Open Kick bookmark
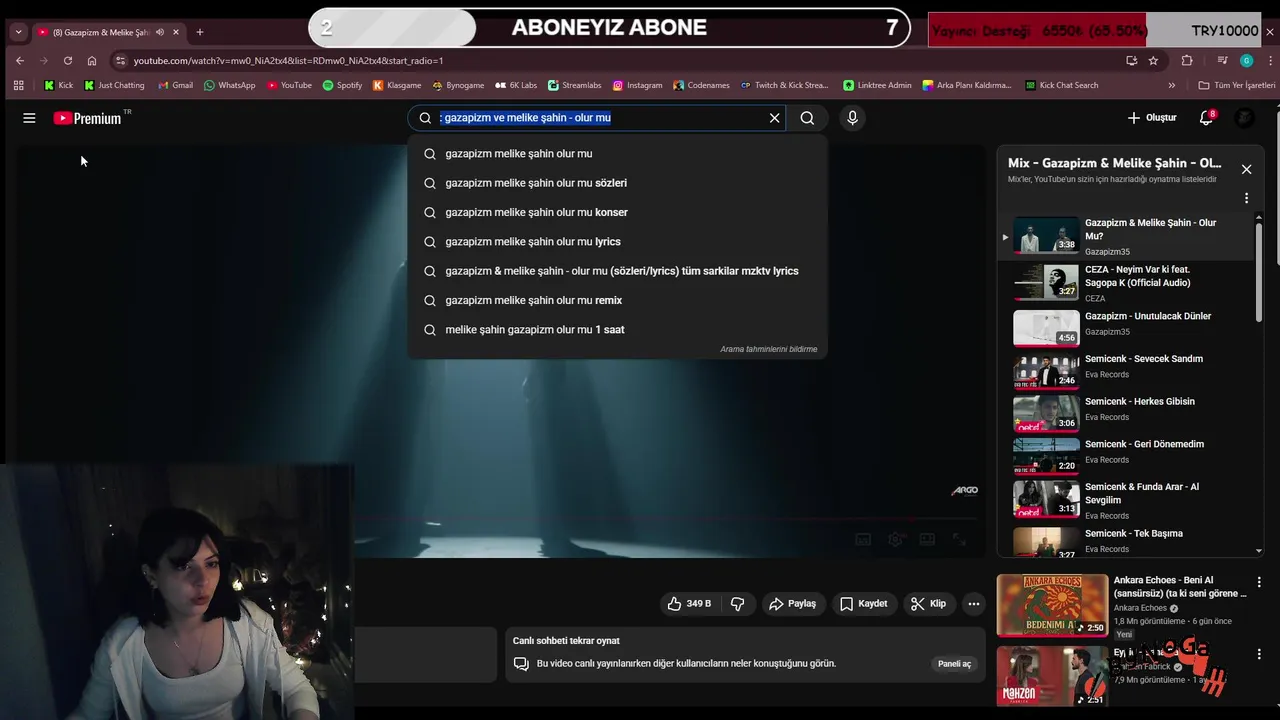 coord(58,85)
